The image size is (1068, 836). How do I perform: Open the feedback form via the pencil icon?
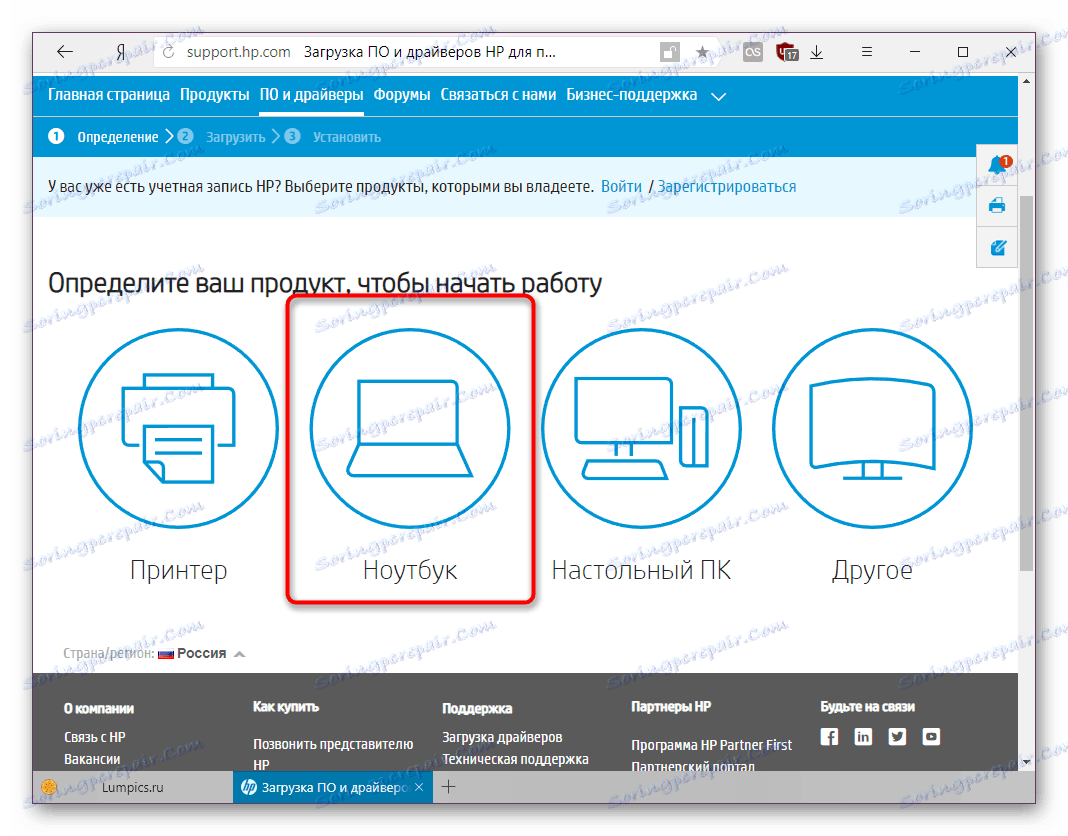pyautogui.click(x=996, y=247)
